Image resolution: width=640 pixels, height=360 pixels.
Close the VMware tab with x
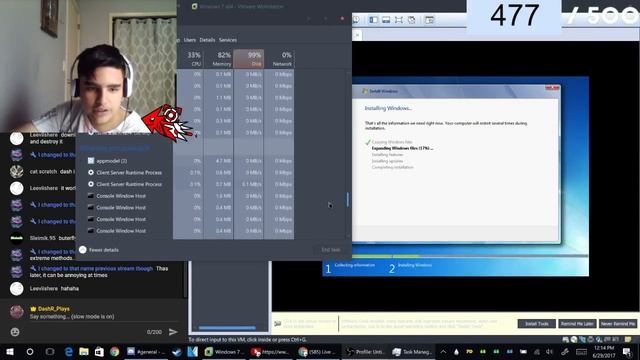pos(357,36)
